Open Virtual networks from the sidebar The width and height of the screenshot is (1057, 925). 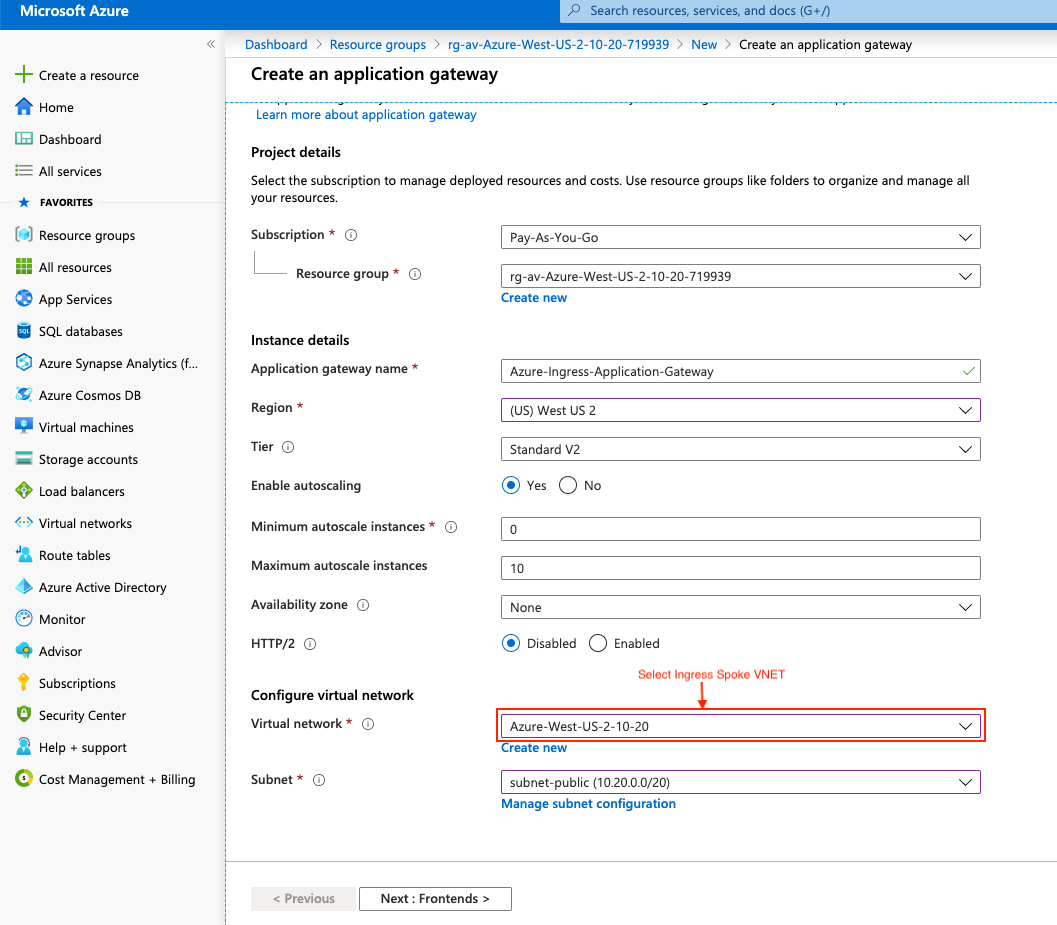[85, 522]
